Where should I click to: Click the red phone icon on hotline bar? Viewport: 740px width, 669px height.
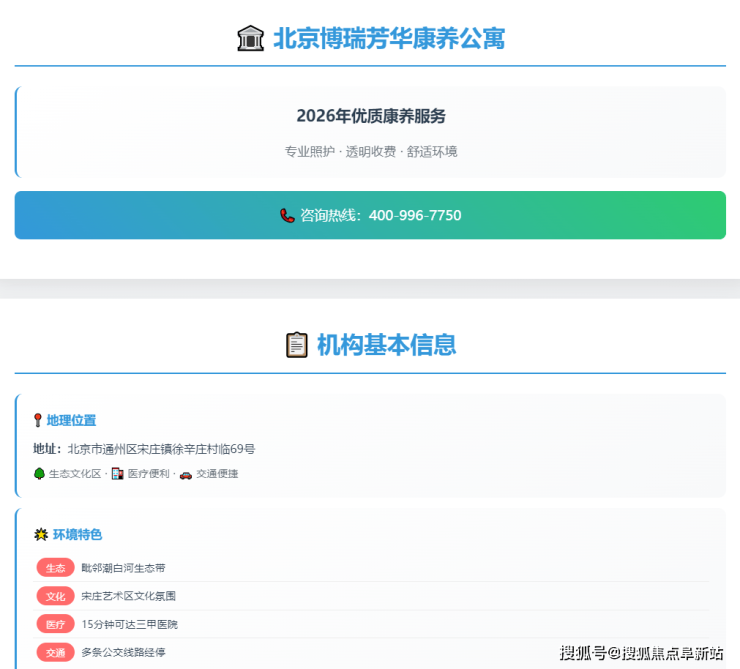(x=287, y=215)
